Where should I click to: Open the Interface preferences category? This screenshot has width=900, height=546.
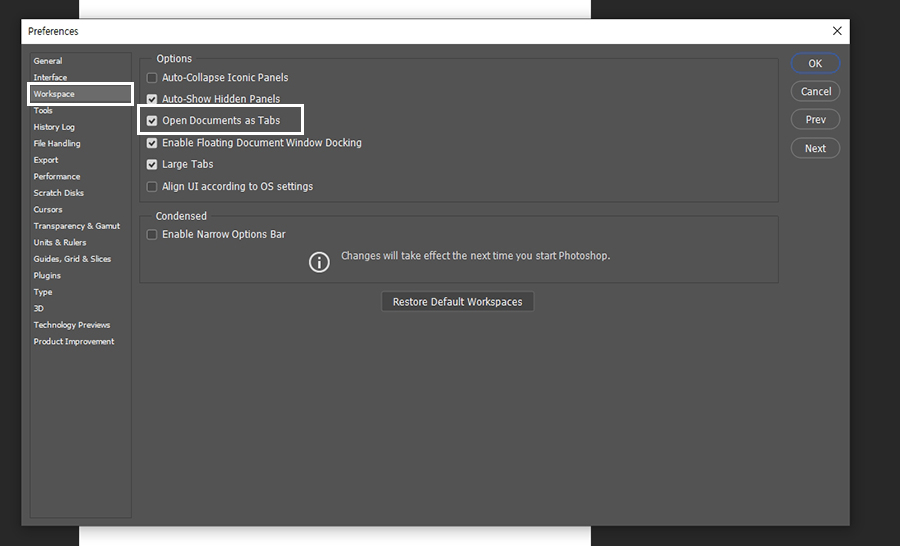[50, 78]
